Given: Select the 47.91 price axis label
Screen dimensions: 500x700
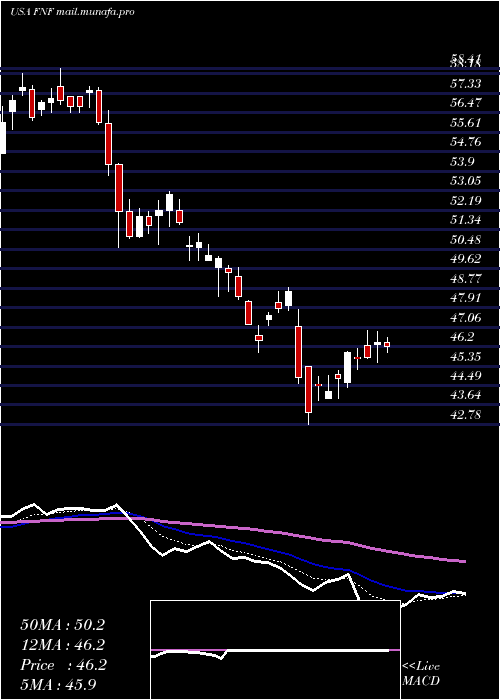Looking at the screenshot, I should click(x=466, y=298).
